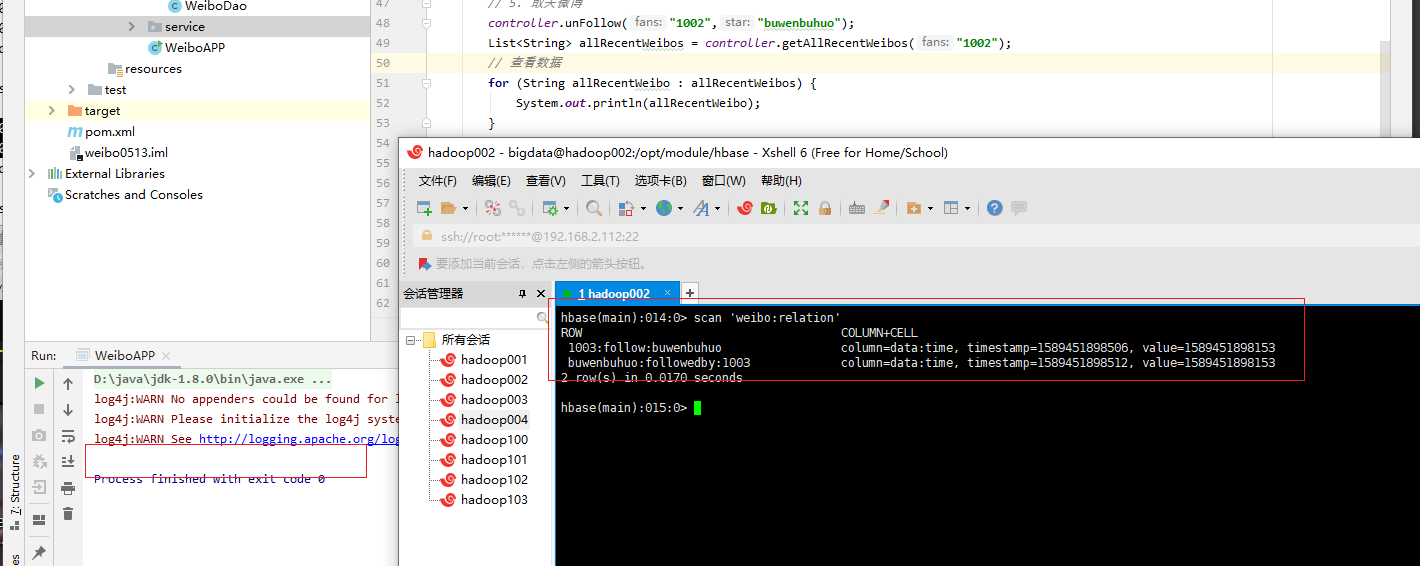1420x566 pixels.
Task: Click the new folder icon in Xshell toolbar
Action: pos(914,208)
